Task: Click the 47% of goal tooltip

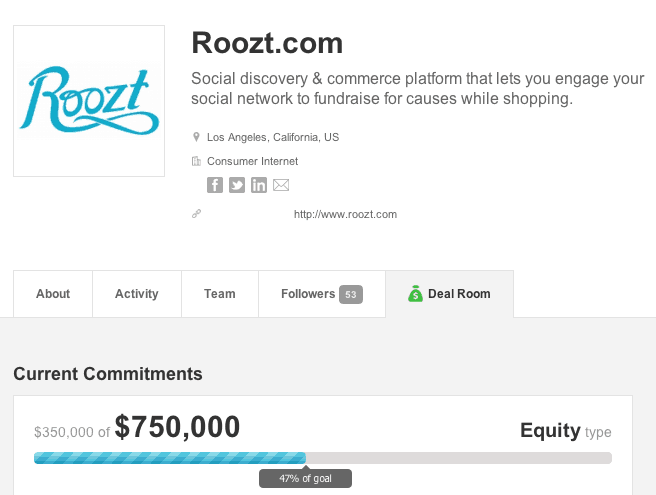Action: tap(305, 479)
